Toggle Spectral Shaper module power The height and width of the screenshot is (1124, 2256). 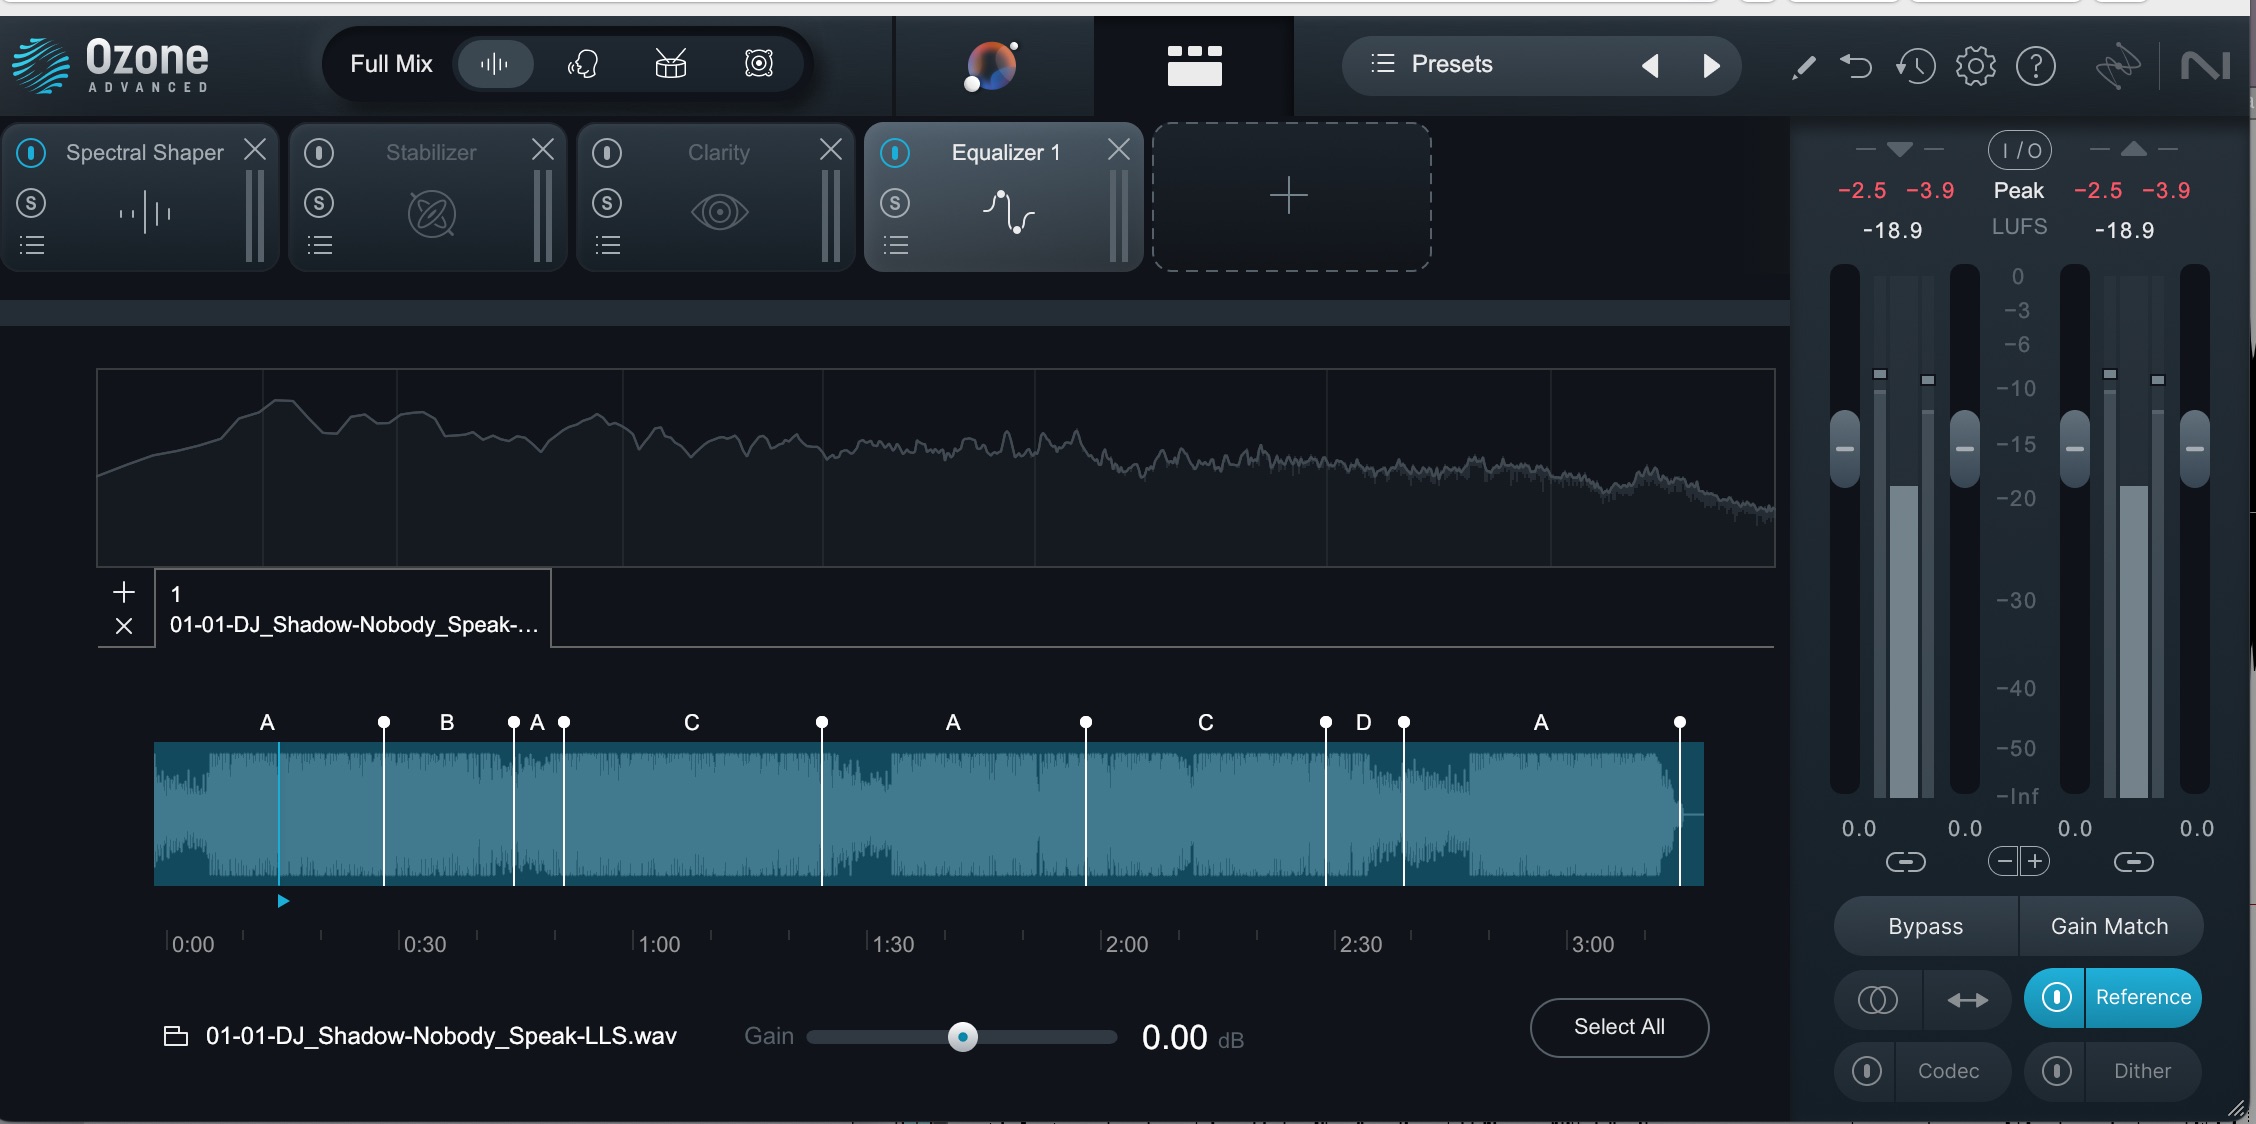(x=31, y=153)
